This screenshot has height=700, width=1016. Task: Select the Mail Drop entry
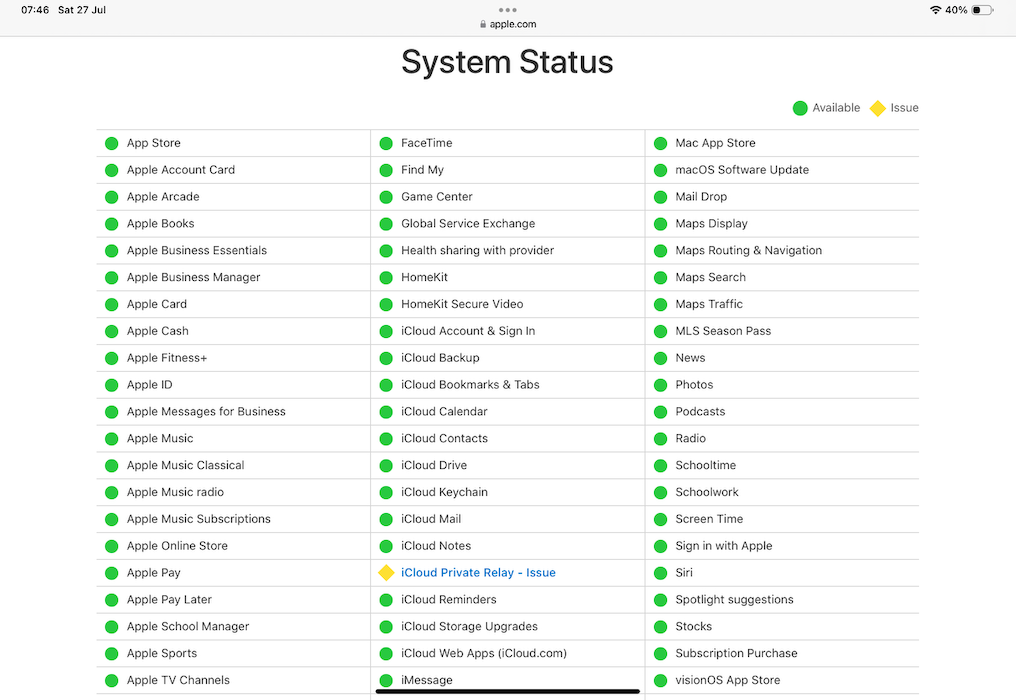pyautogui.click(x=701, y=197)
